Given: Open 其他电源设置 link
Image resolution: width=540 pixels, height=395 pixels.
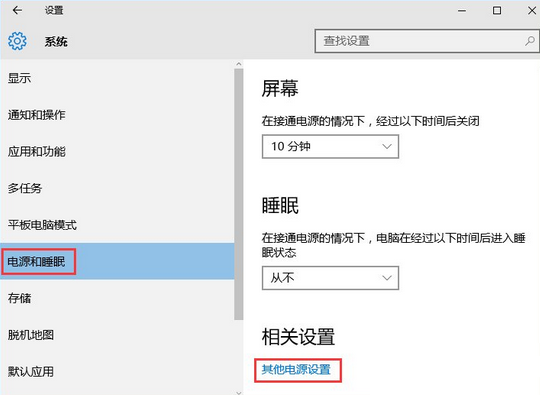Looking at the screenshot, I should click(296, 370).
